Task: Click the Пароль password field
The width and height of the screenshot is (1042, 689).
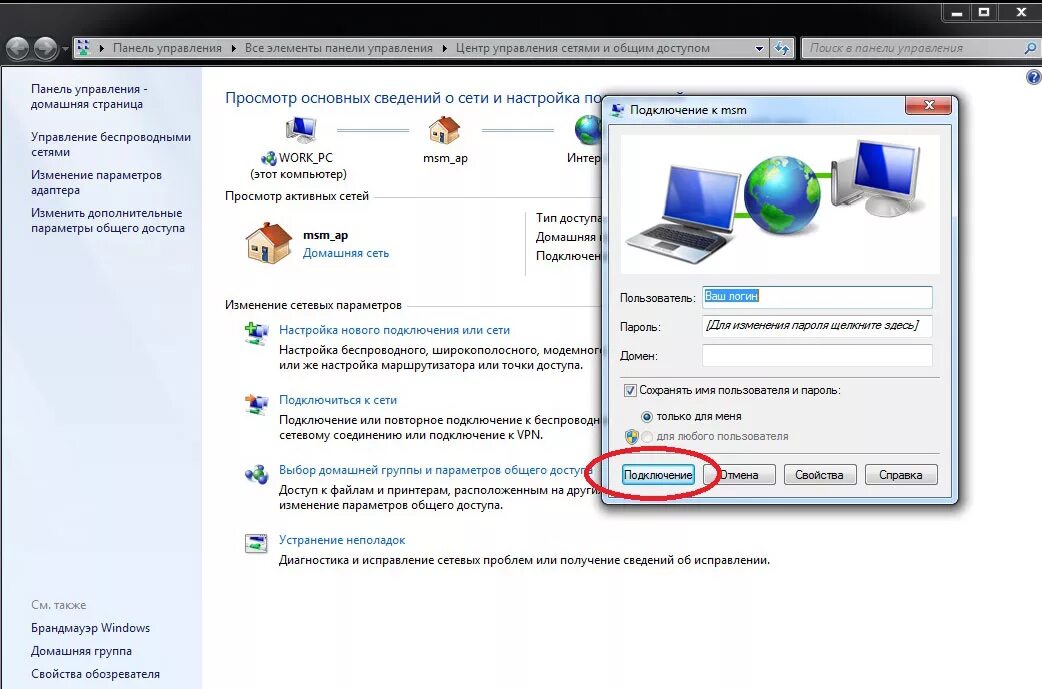Action: [x=817, y=326]
